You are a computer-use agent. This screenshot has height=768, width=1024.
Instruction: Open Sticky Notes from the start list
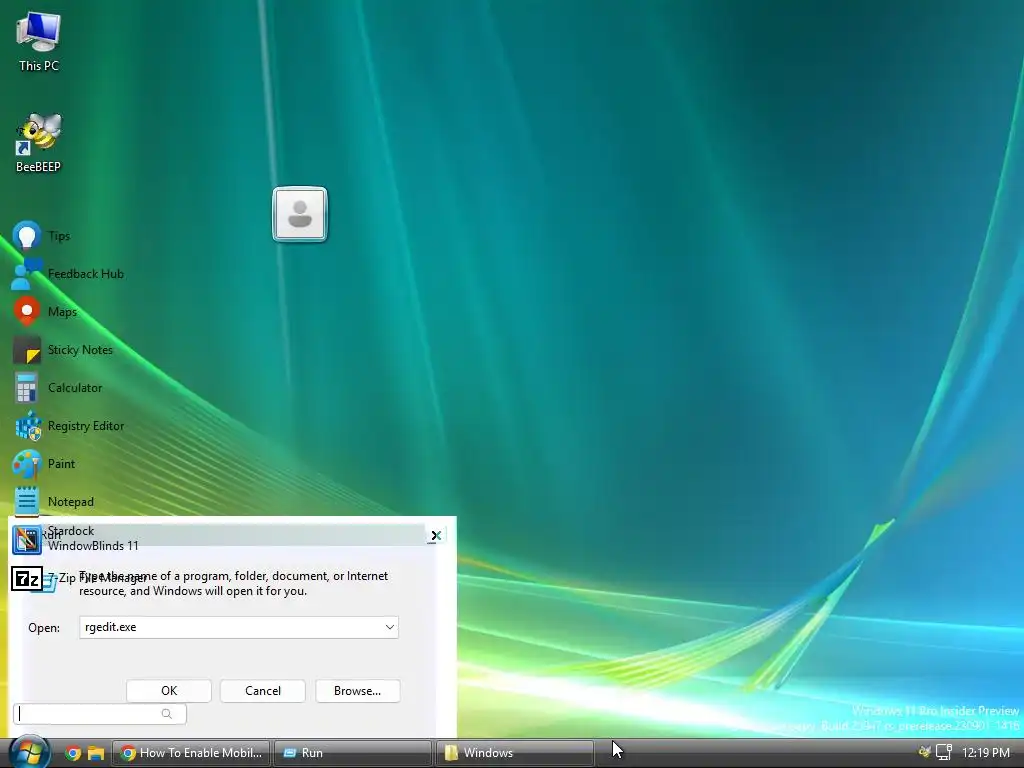[63, 349]
